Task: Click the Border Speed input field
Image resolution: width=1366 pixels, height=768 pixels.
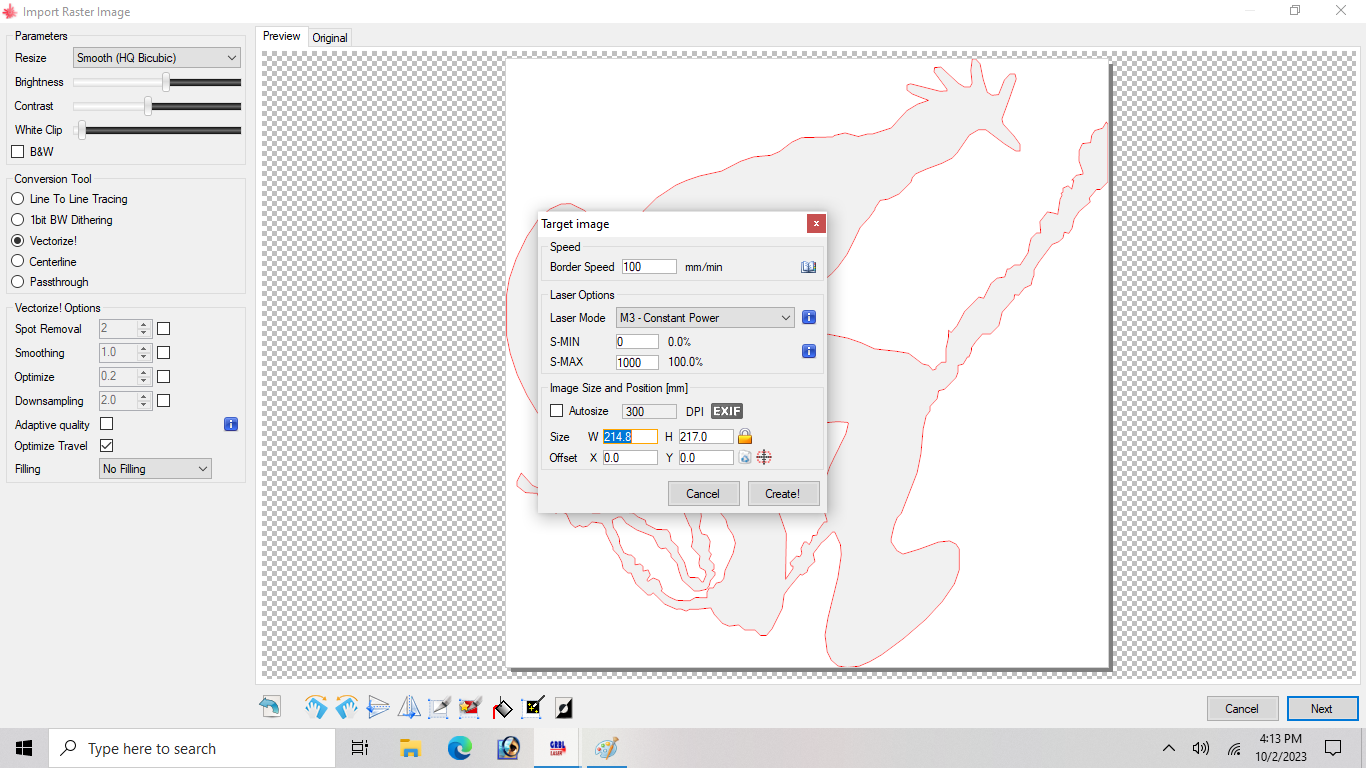Action: click(649, 267)
